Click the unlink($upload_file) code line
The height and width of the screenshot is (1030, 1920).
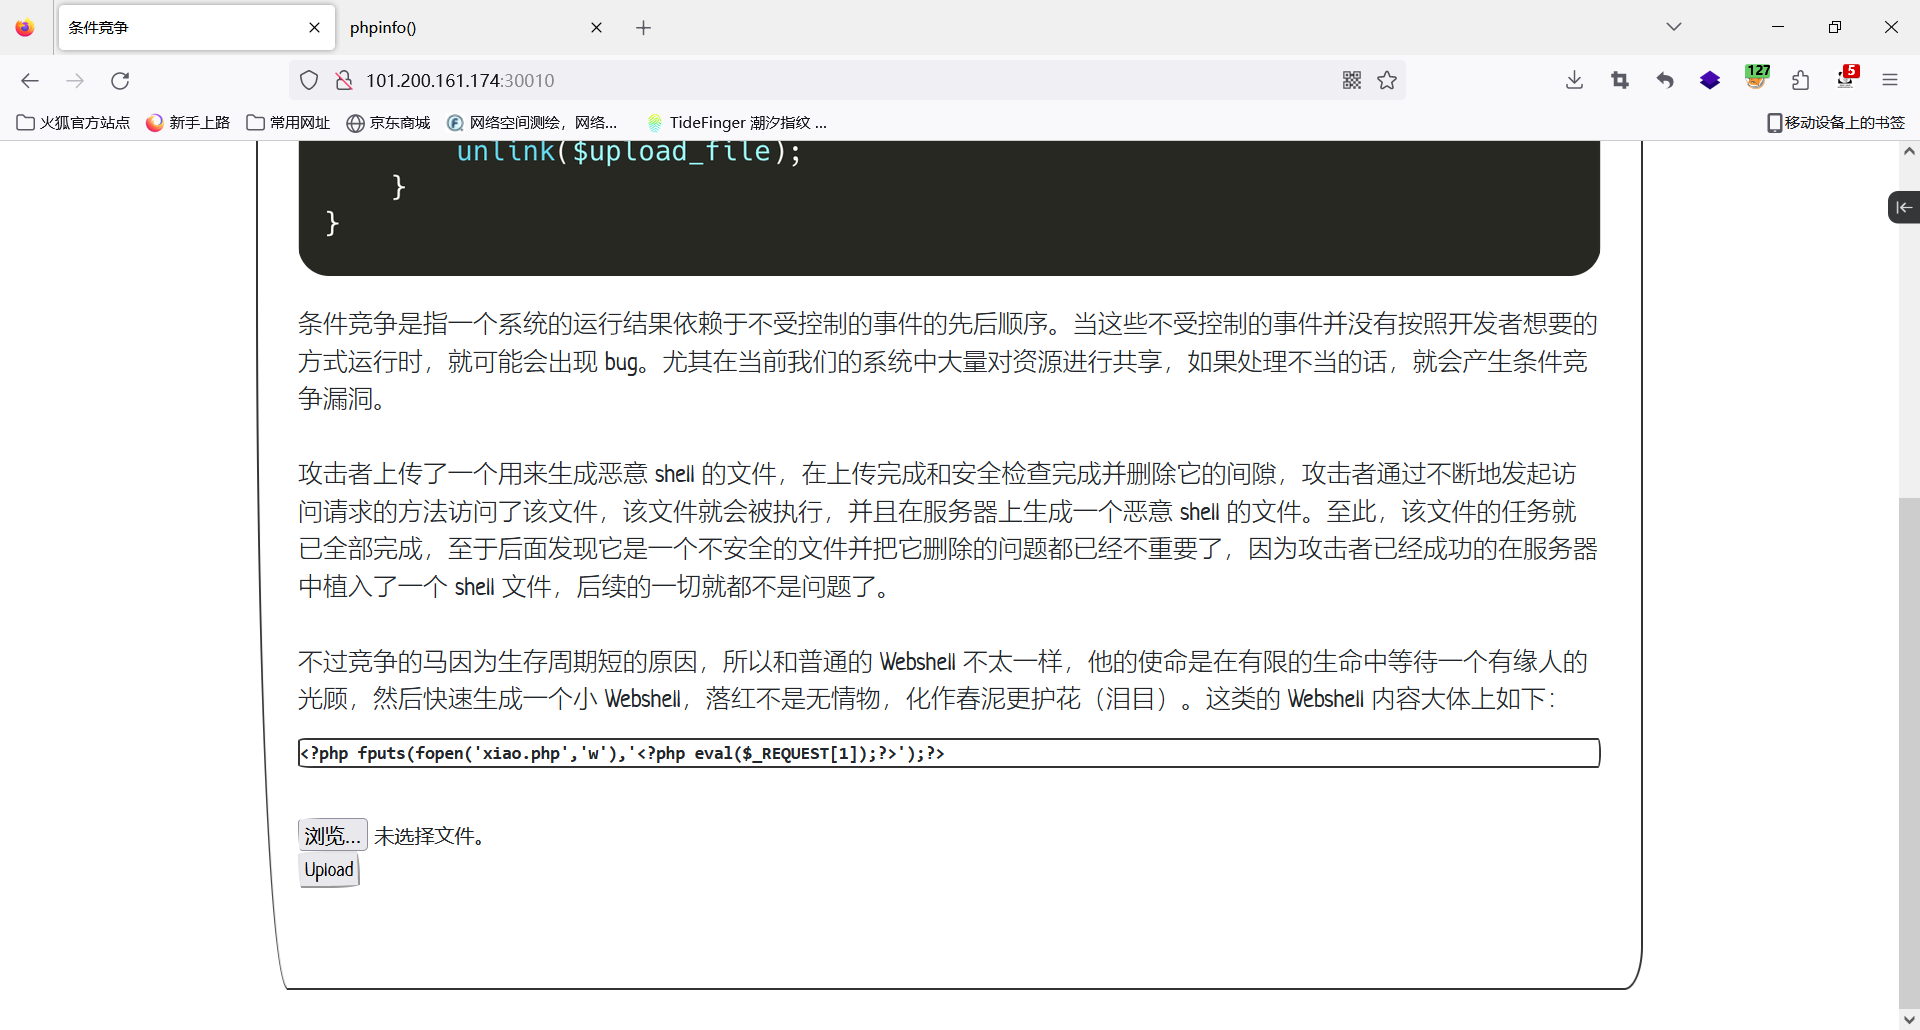[x=628, y=152]
